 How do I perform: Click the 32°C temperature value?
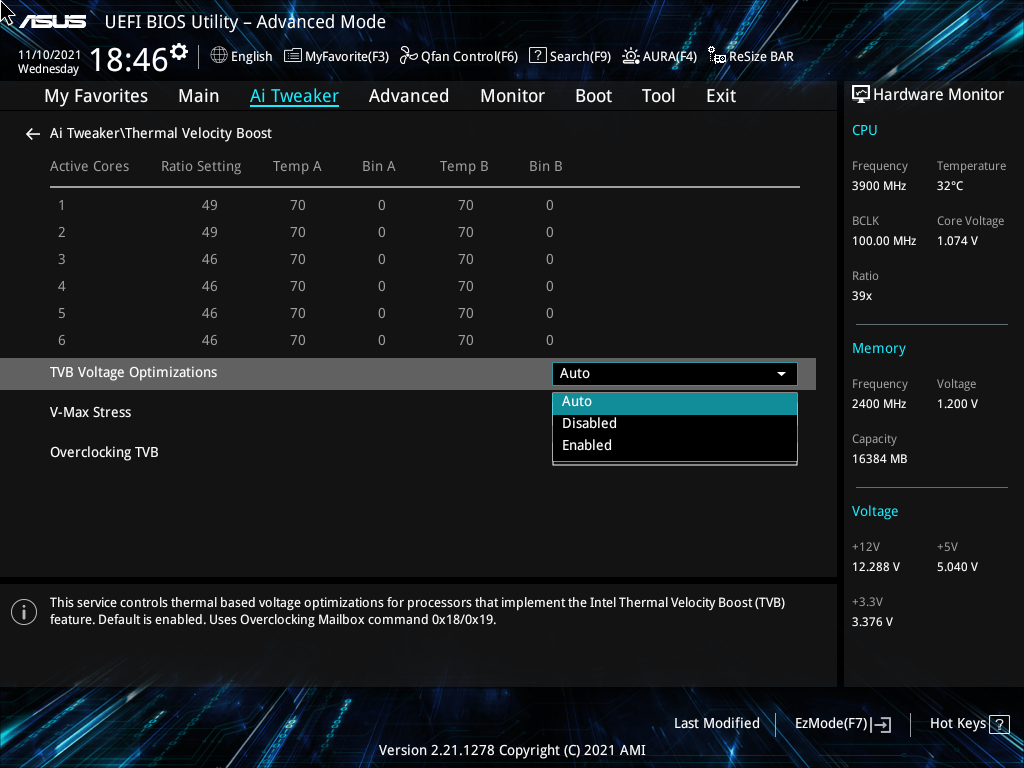pos(950,186)
